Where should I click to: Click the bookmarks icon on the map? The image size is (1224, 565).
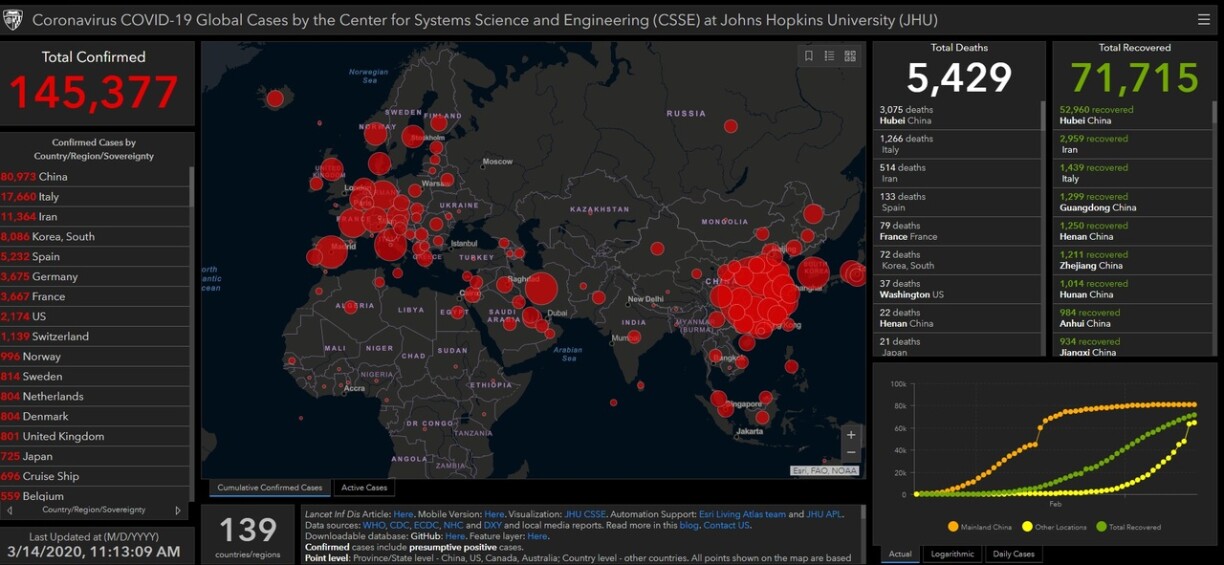click(x=809, y=56)
